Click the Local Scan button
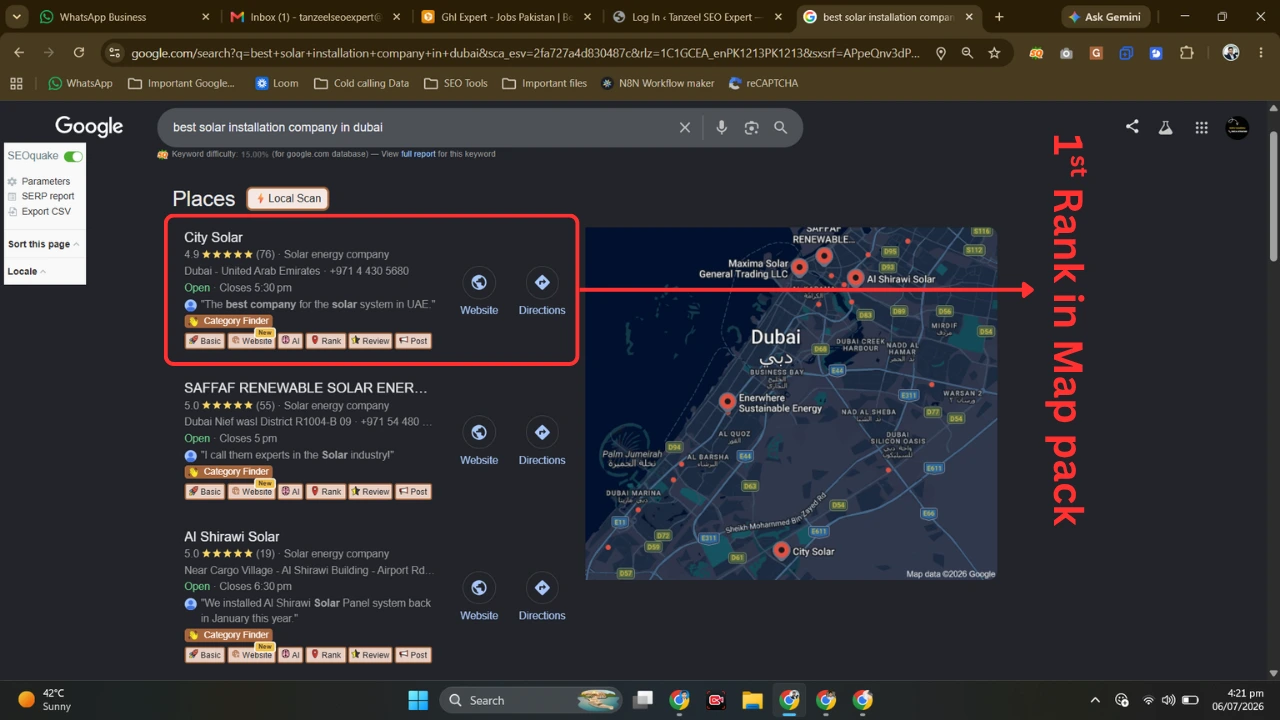The height and width of the screenshot is (720, 1280). (x=288, y=198)
